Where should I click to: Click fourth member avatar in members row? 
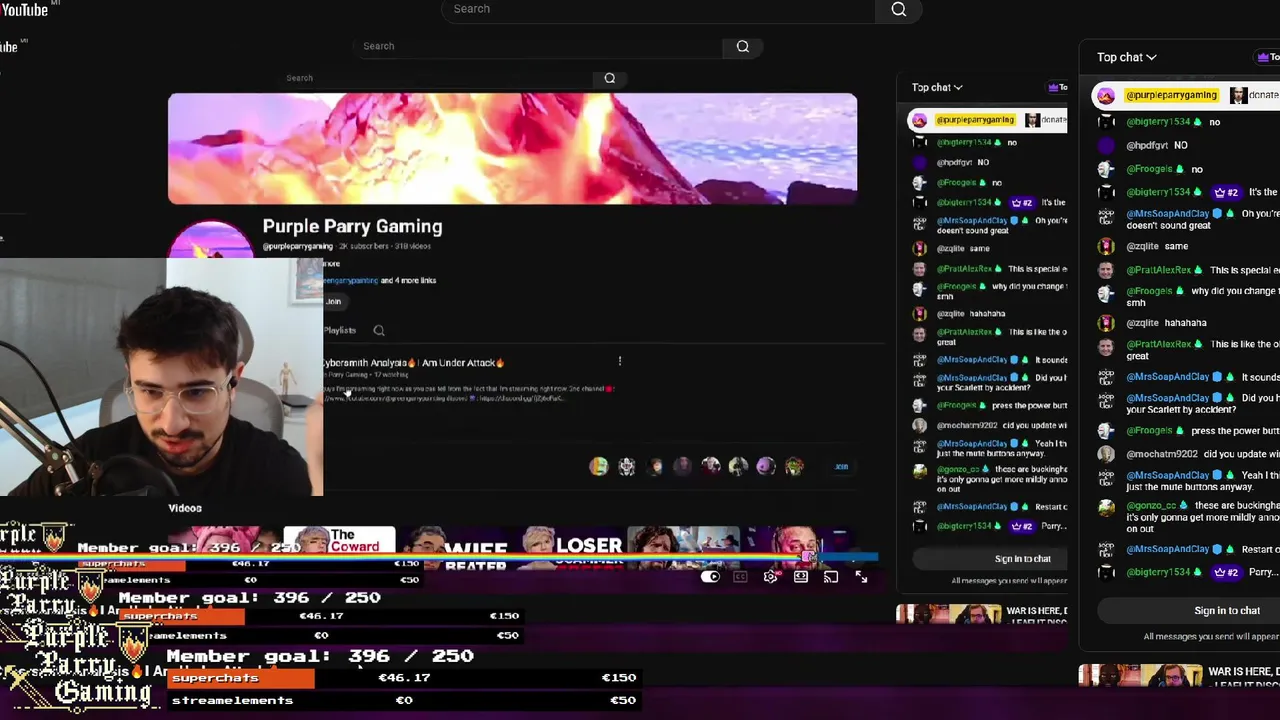682,466
